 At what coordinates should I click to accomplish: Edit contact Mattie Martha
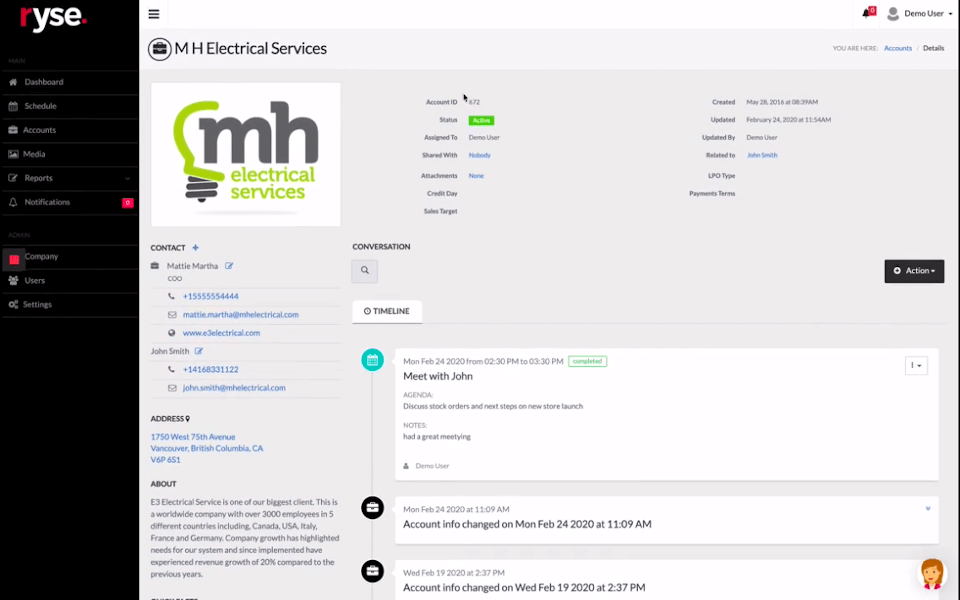click(229, 266)
